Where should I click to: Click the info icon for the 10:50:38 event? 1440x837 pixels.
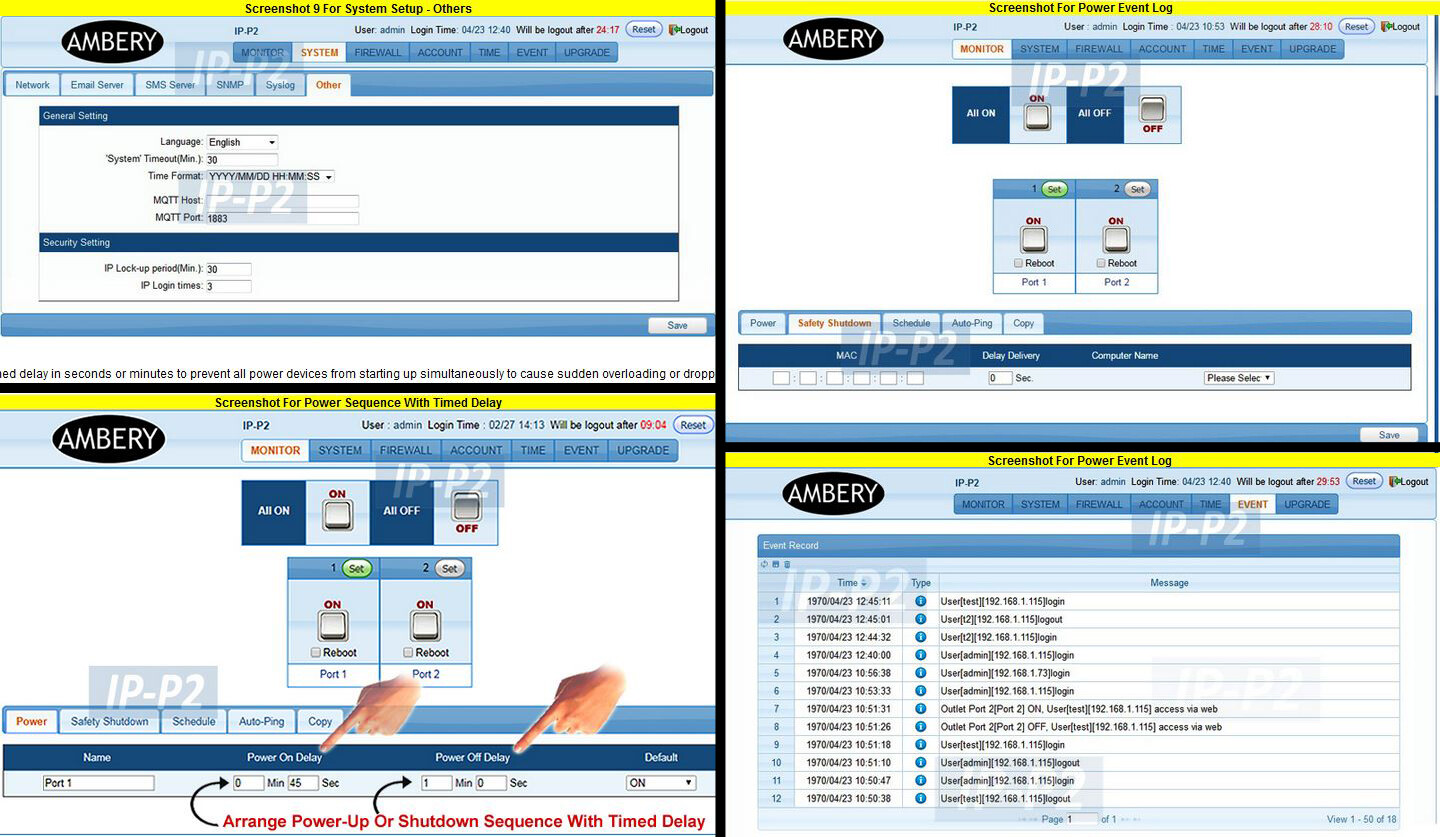point(921,799)
